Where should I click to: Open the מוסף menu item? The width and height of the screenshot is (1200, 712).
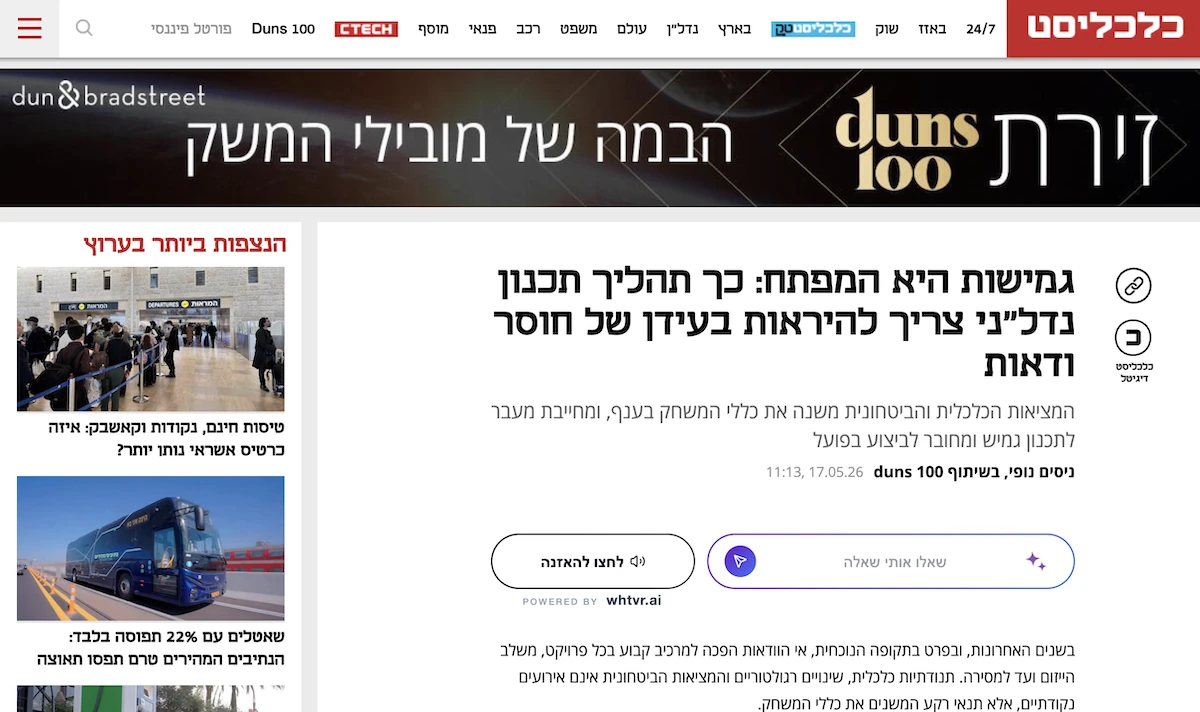[434, 29]
